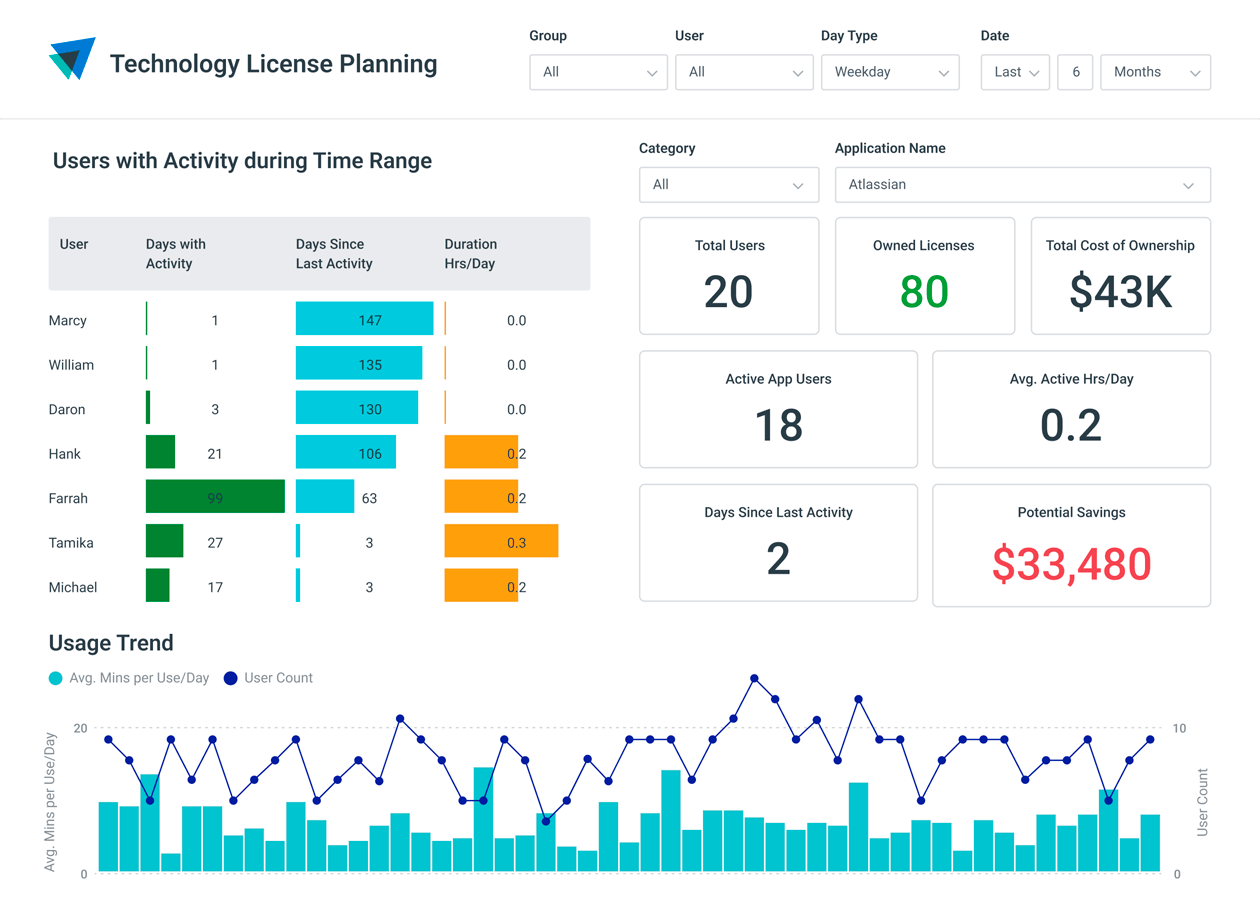Screen dimensions: 1260x922
Task: Select Tamika's orange Duration Hrs/Day bar
Action: coord(500,541)
